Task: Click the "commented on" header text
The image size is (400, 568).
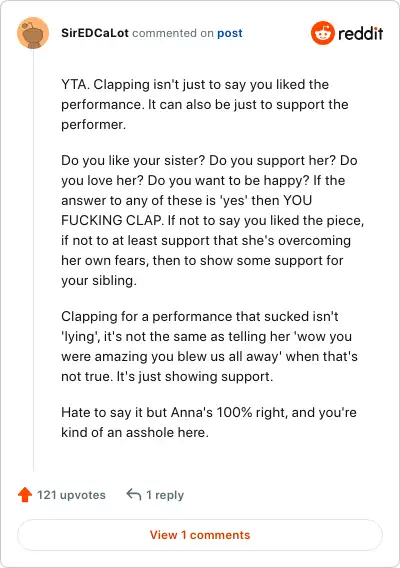Action: (173, 33)
